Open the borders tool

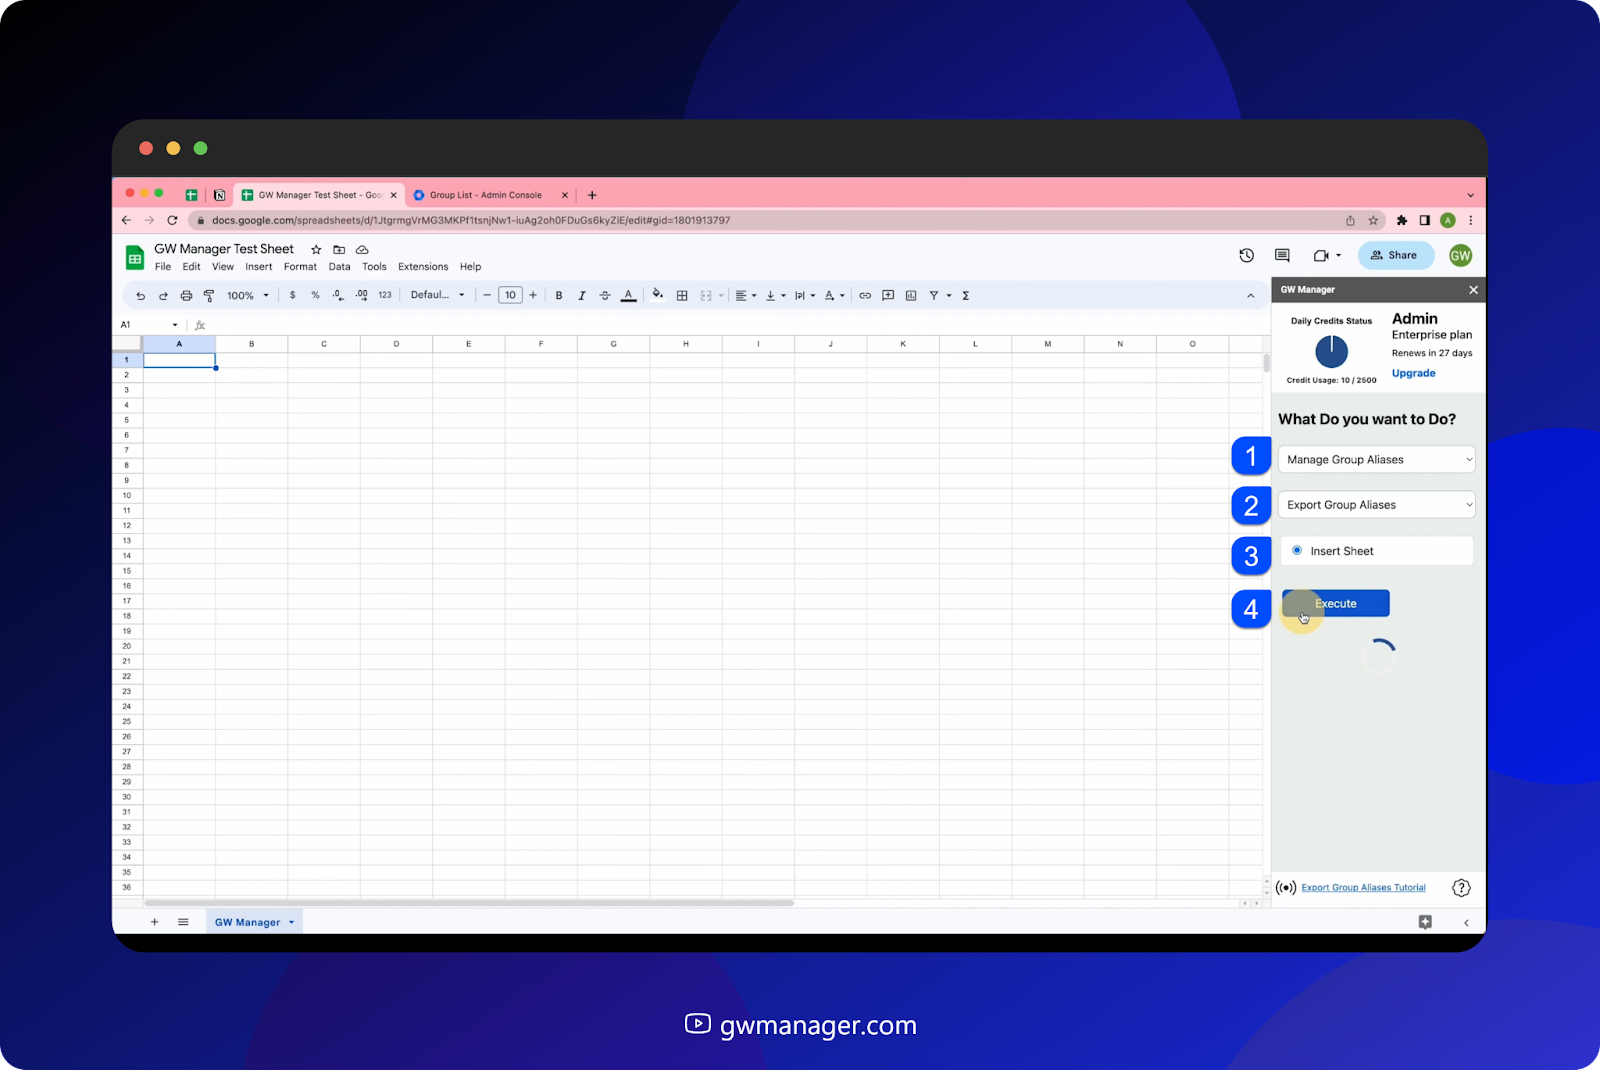click(x=682, y=296)
